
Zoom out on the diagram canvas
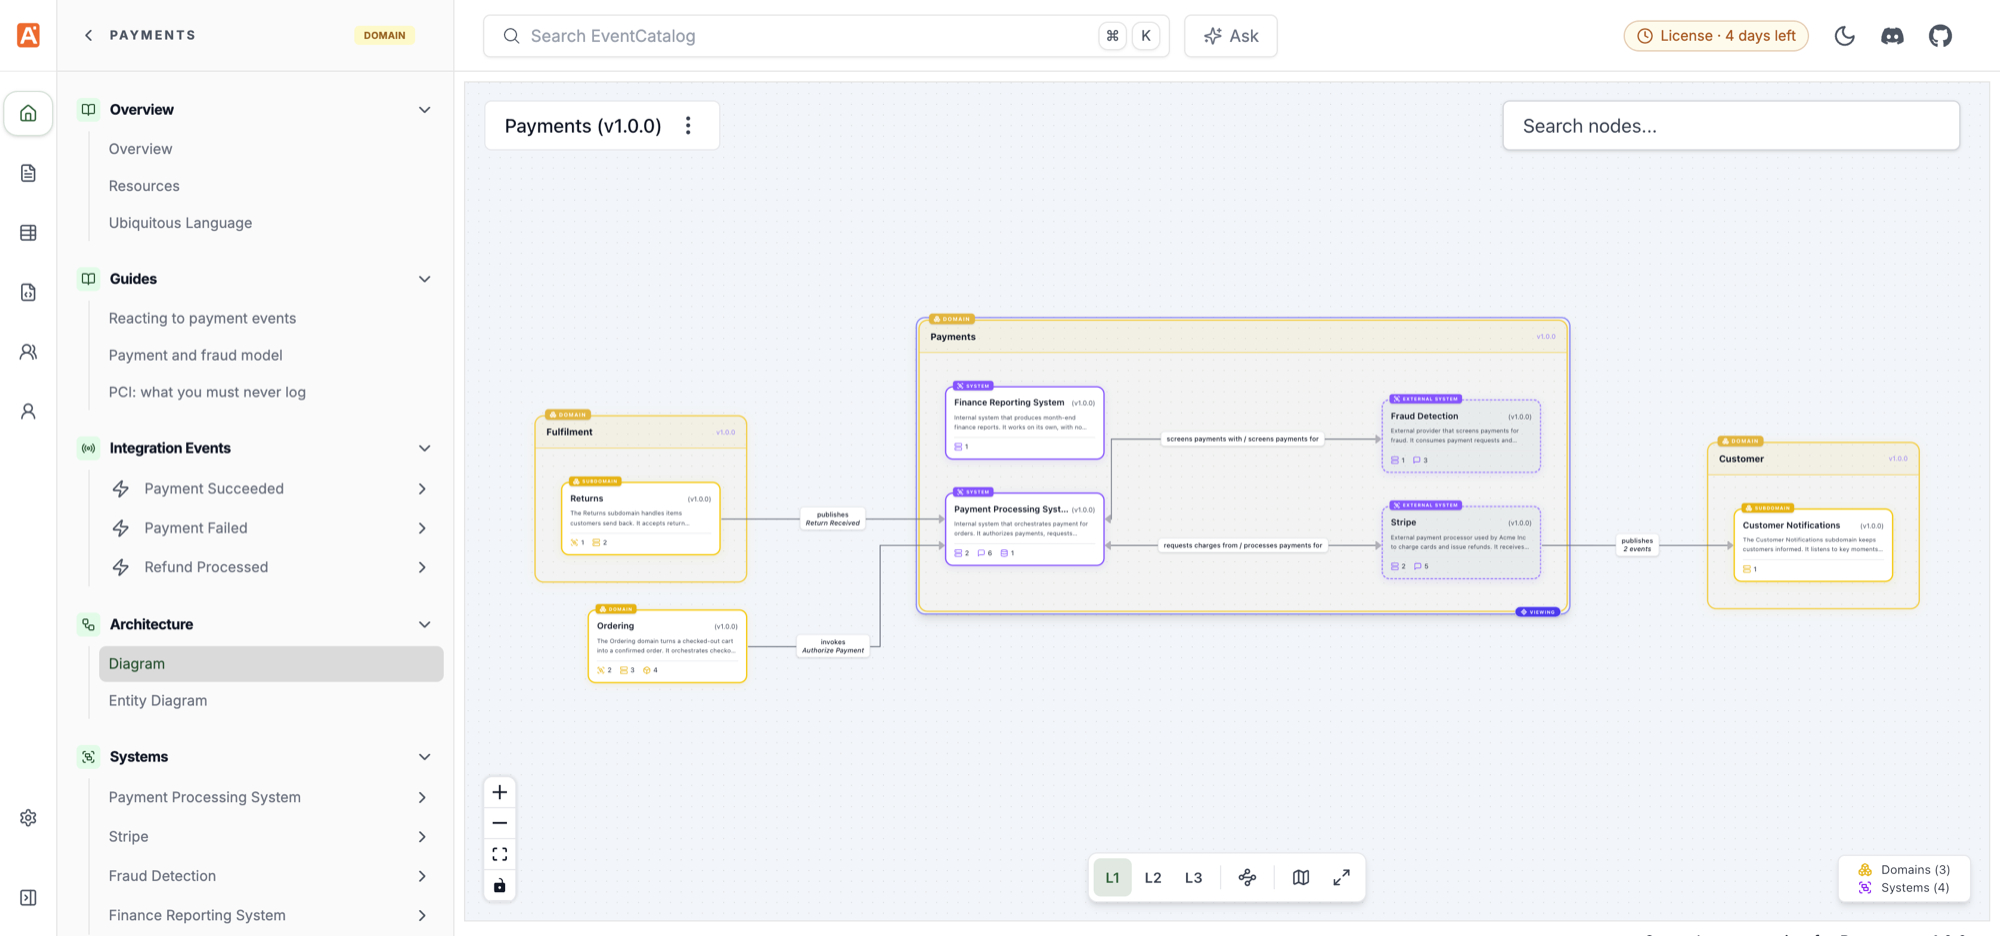(500, 823)
